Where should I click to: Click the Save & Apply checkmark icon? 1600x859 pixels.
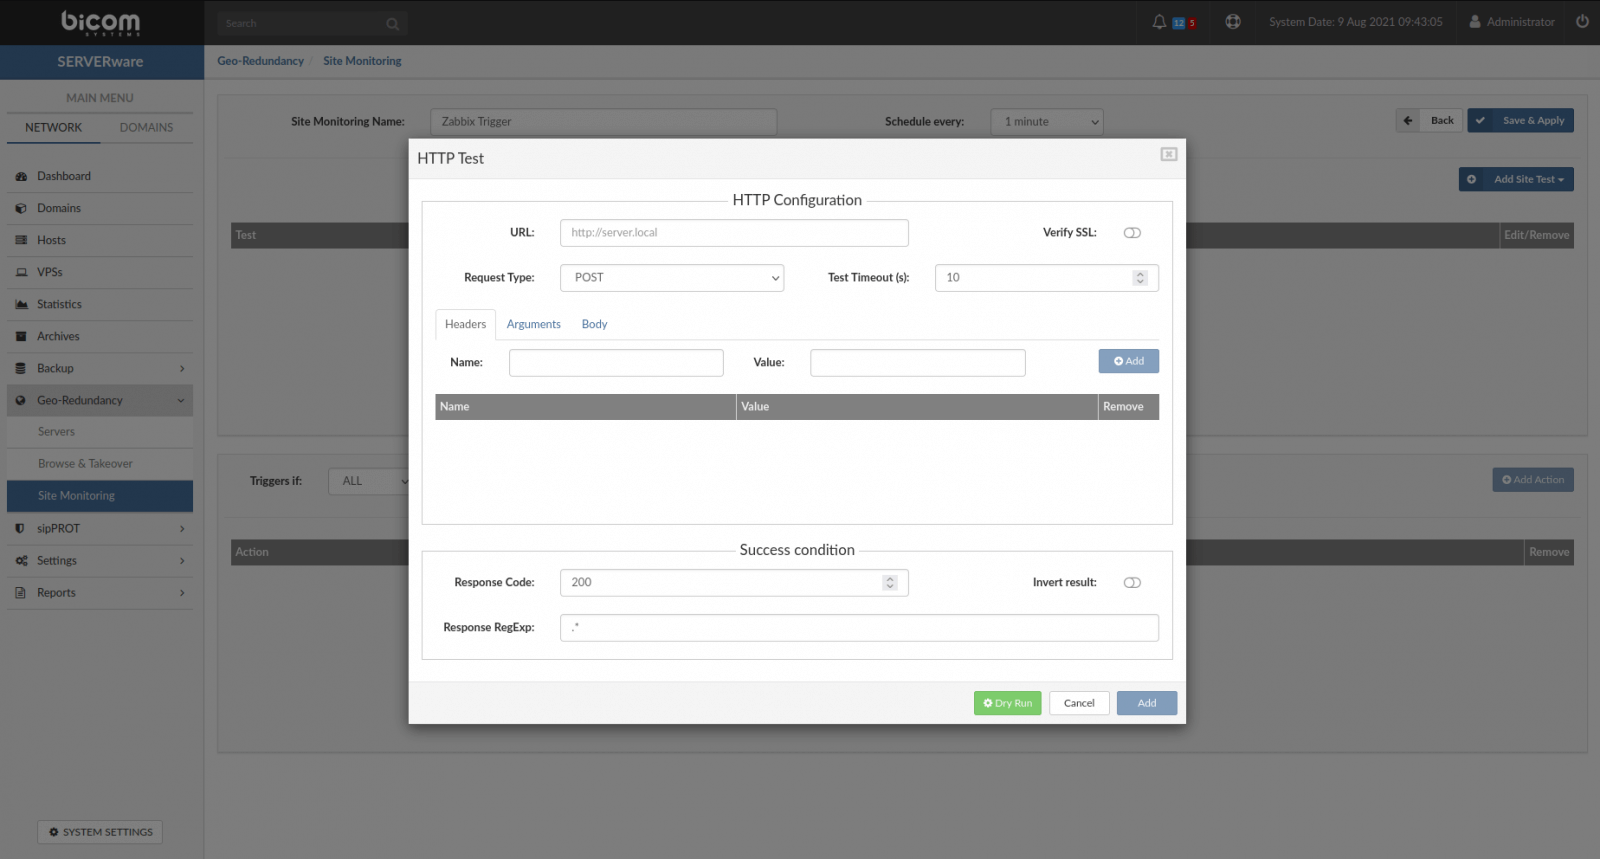point(1480,121)
